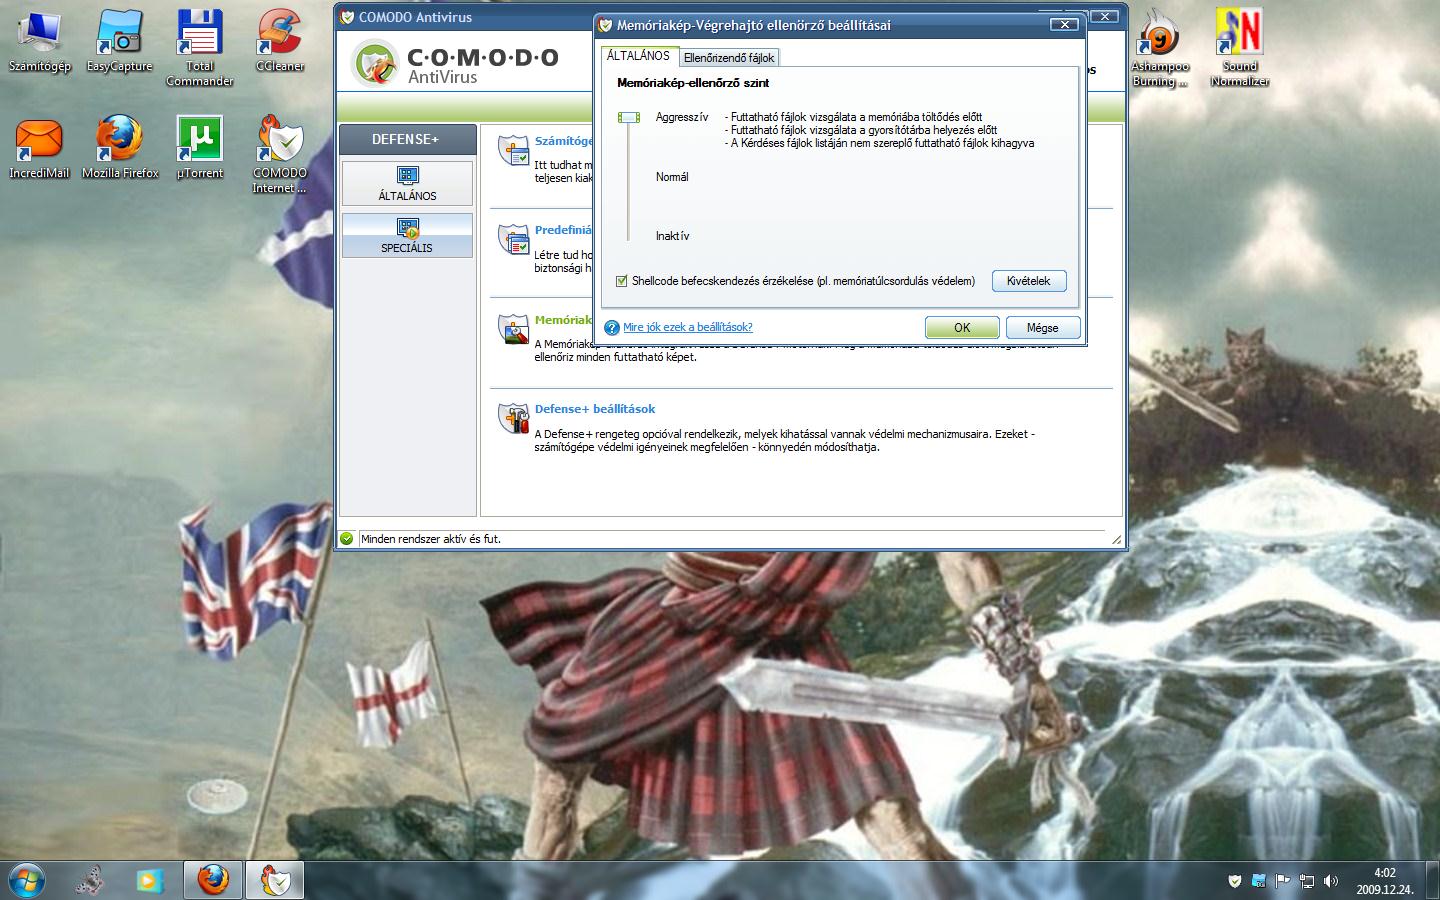Viewport: 1440px width, 900px height.
Task: Click the Windows Start orb
Action: (27, 880)
